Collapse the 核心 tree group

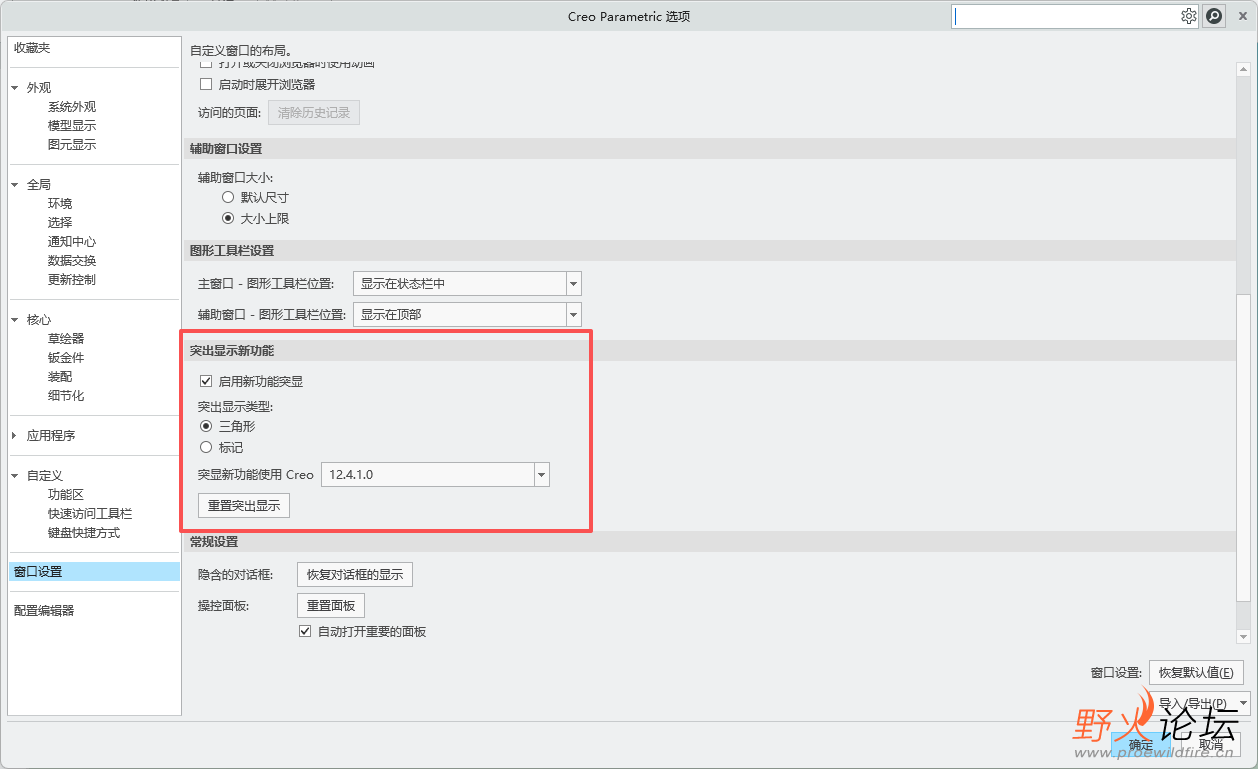point(15,320)
